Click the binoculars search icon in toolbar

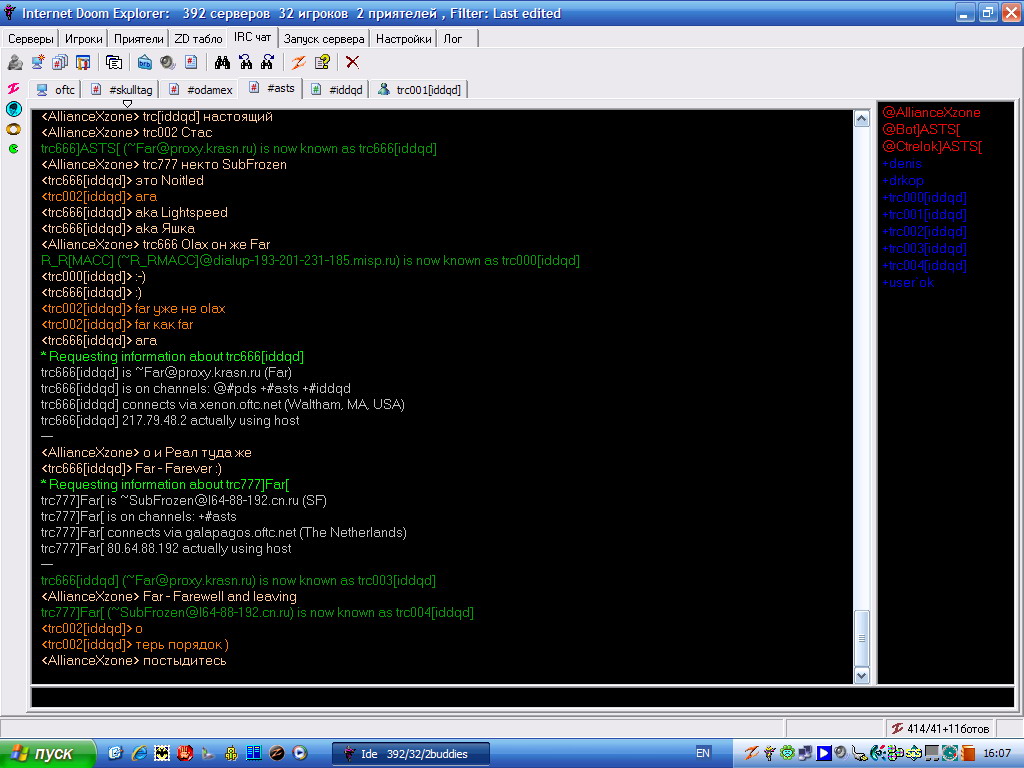[x=222, y=62]
